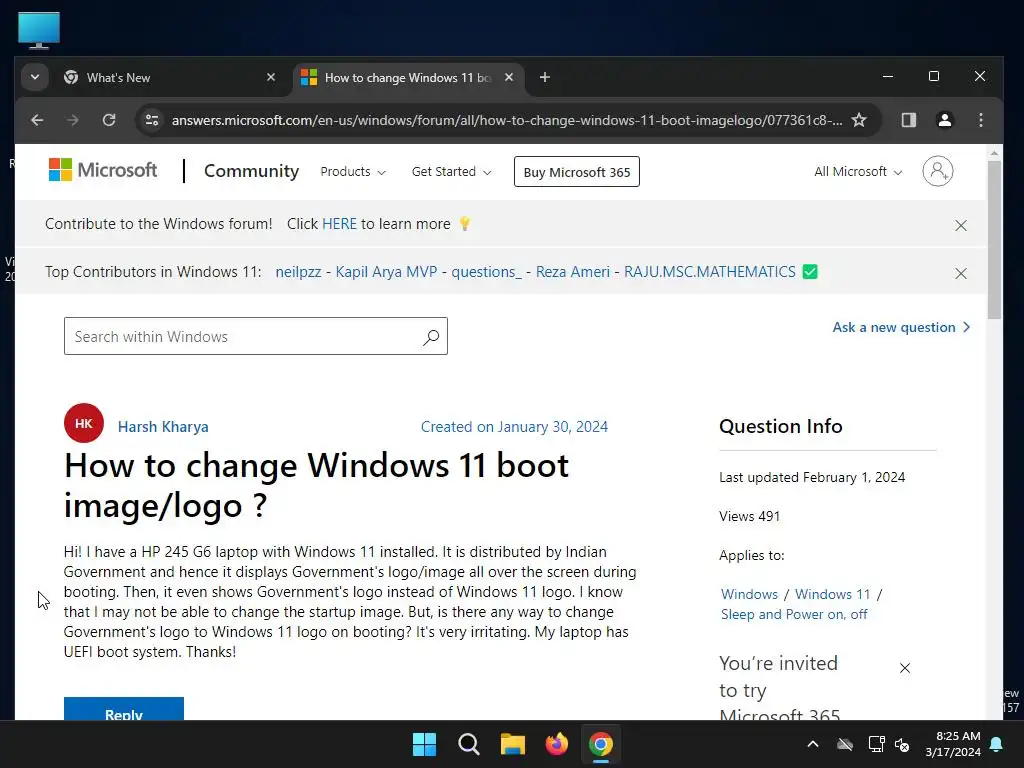1024x768 pixels.
Task: Open neilpzz contributor profile
Action: [298, 272]
